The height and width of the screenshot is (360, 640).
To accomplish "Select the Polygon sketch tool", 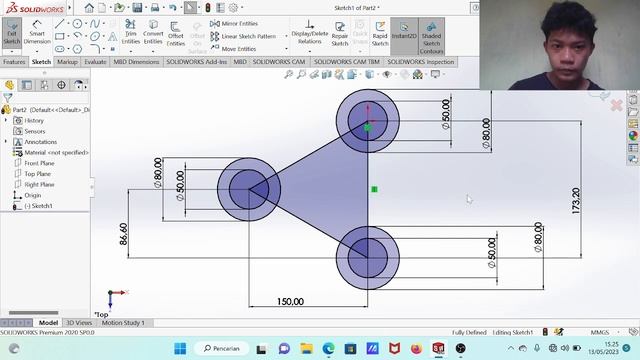I will [77, 49].
